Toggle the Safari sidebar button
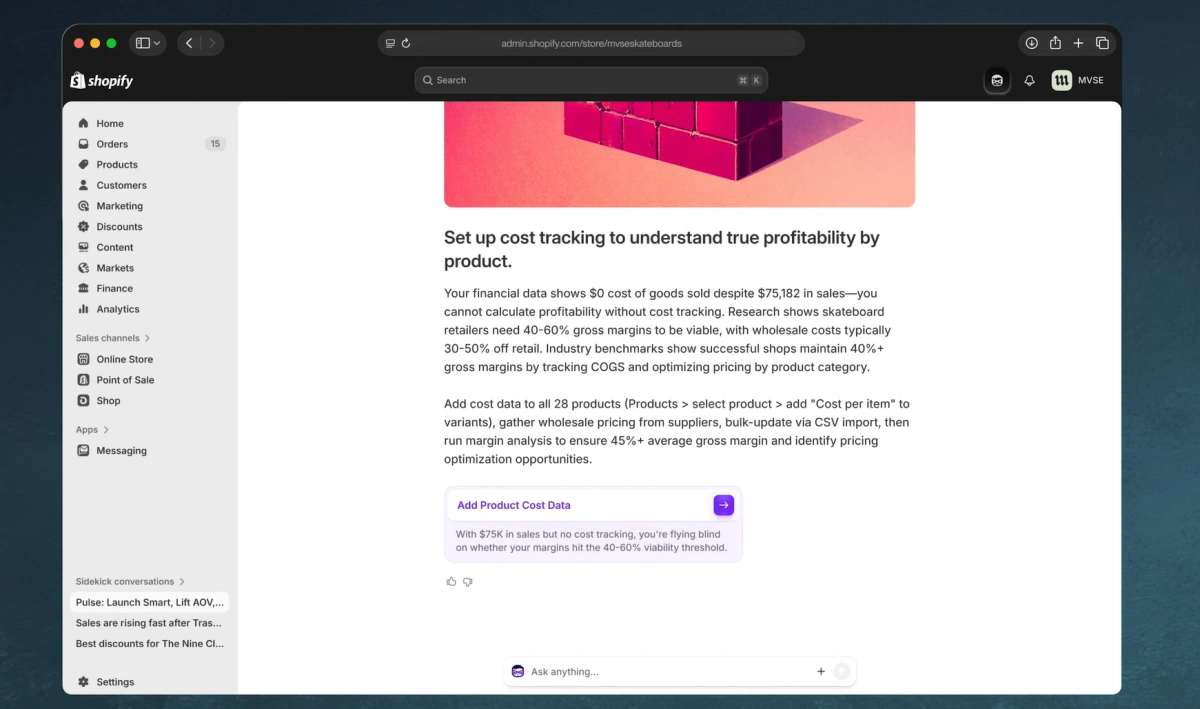The height and width of the screenshot is (709, 1200). point(143,43)
